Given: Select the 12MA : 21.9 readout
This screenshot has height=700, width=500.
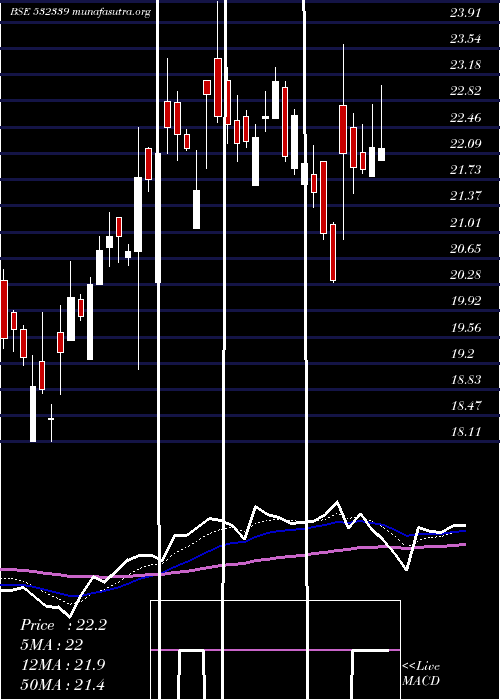Looking at the screenshot, I should 63,665.
